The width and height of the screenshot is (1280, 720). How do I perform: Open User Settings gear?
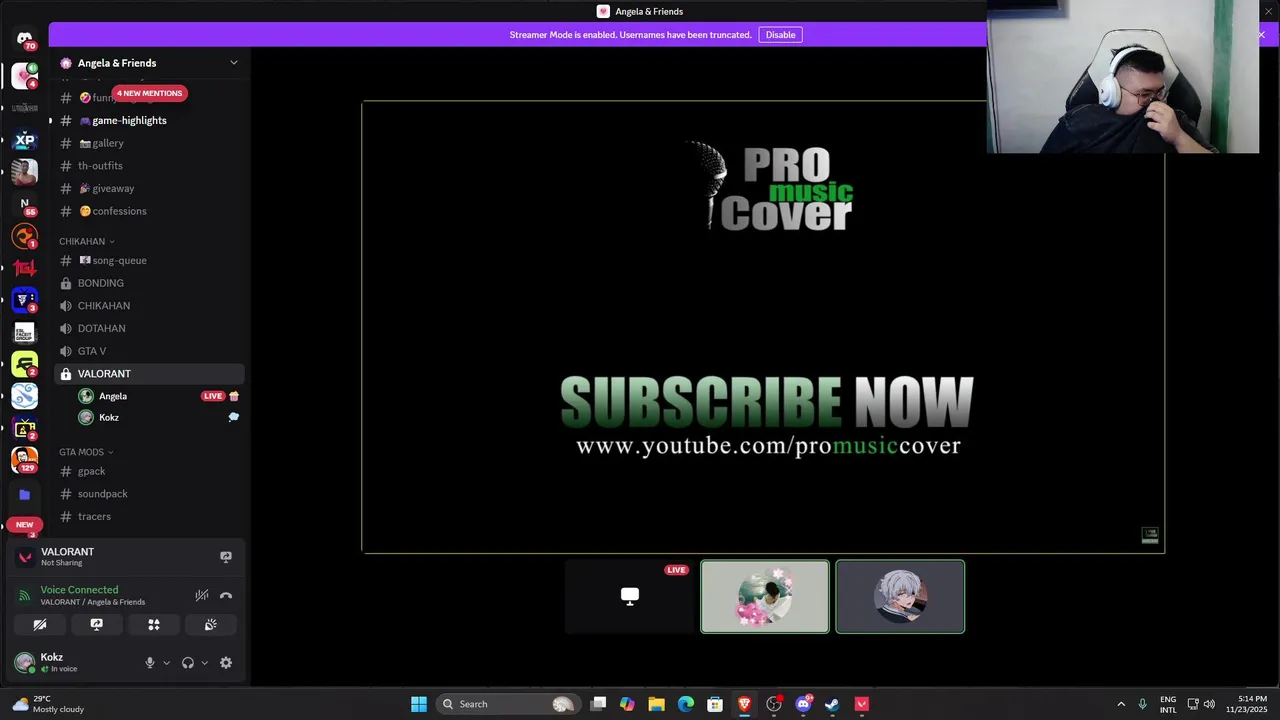coord(226,662)
